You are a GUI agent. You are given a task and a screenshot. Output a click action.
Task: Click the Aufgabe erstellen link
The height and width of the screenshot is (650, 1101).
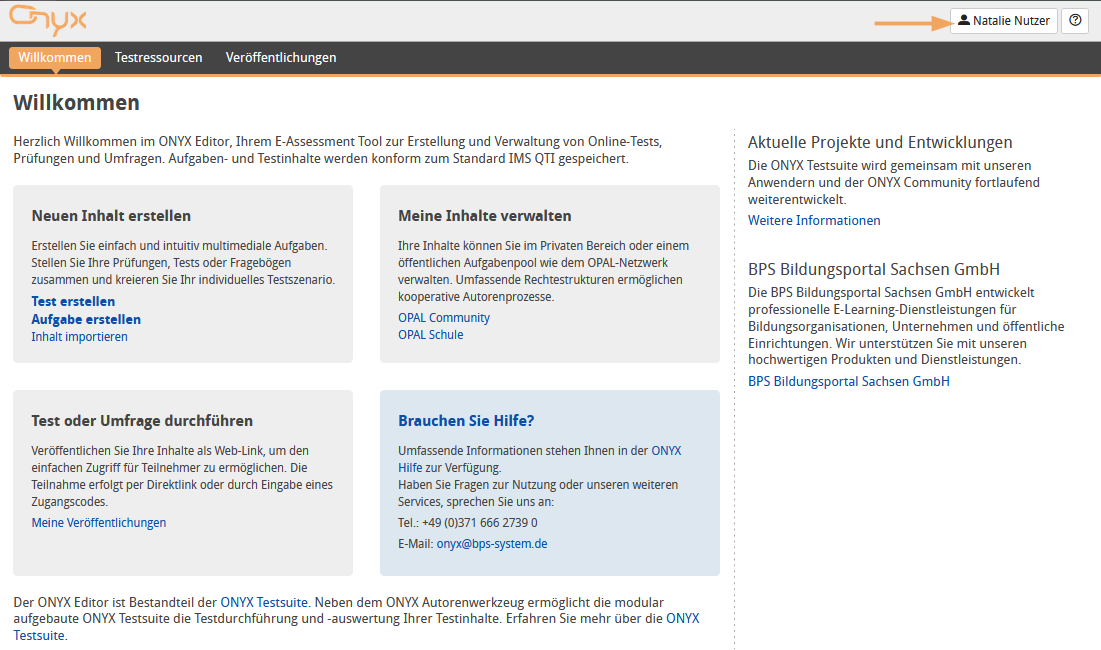click(x=86, y=319)
